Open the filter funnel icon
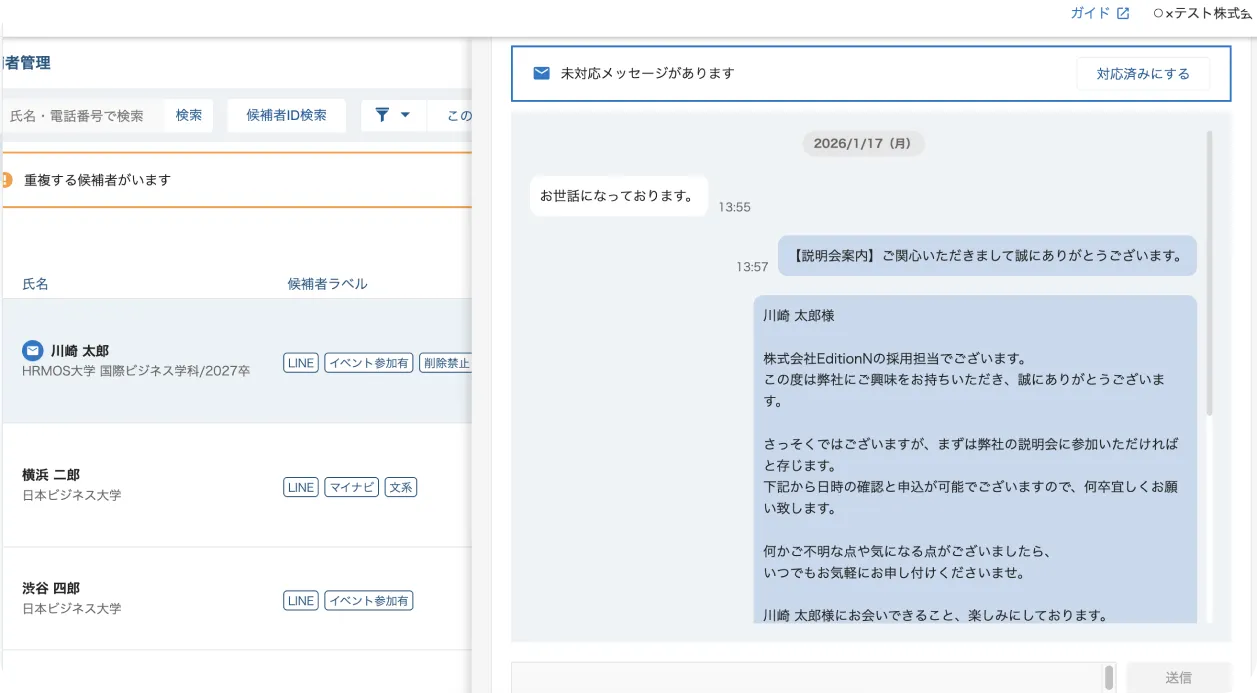The height and width of the screenshot is (693, 1257). 382,115
